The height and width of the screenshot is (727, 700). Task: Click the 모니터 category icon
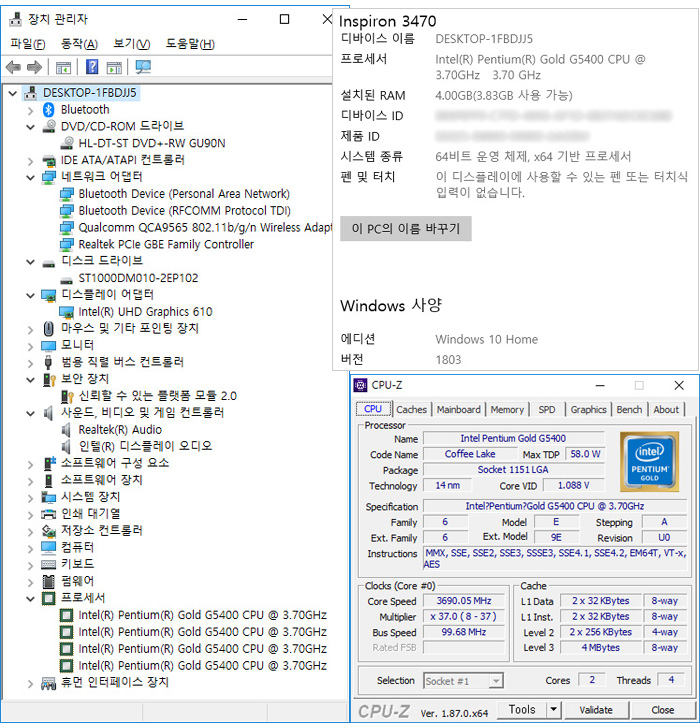tap(49, 346)
